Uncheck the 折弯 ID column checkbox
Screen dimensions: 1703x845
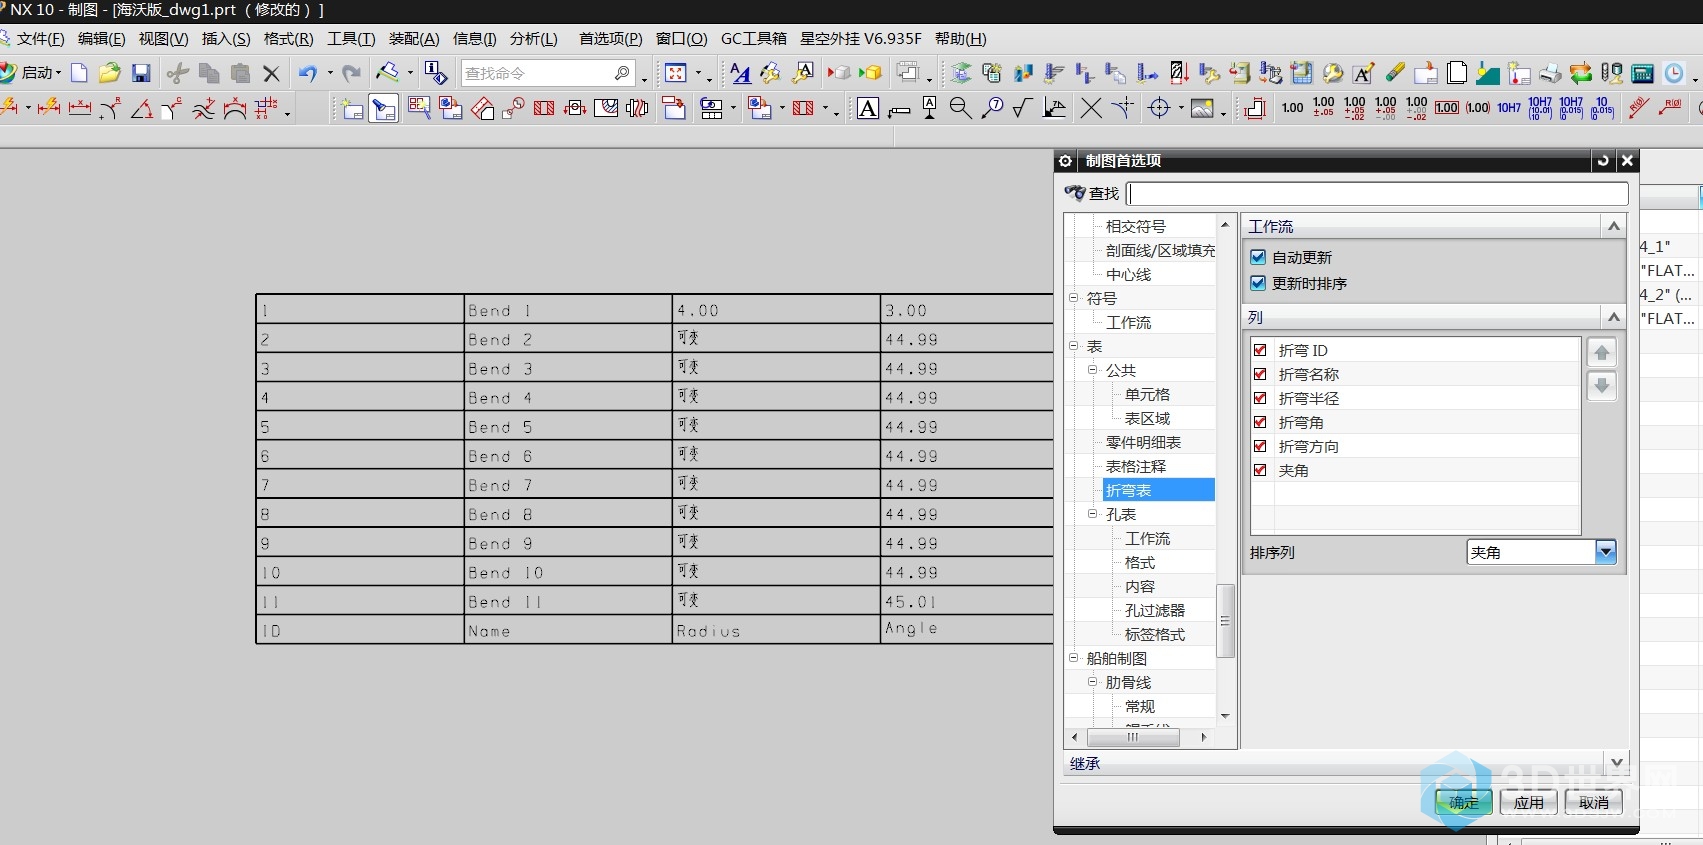tap(1260, 350)
